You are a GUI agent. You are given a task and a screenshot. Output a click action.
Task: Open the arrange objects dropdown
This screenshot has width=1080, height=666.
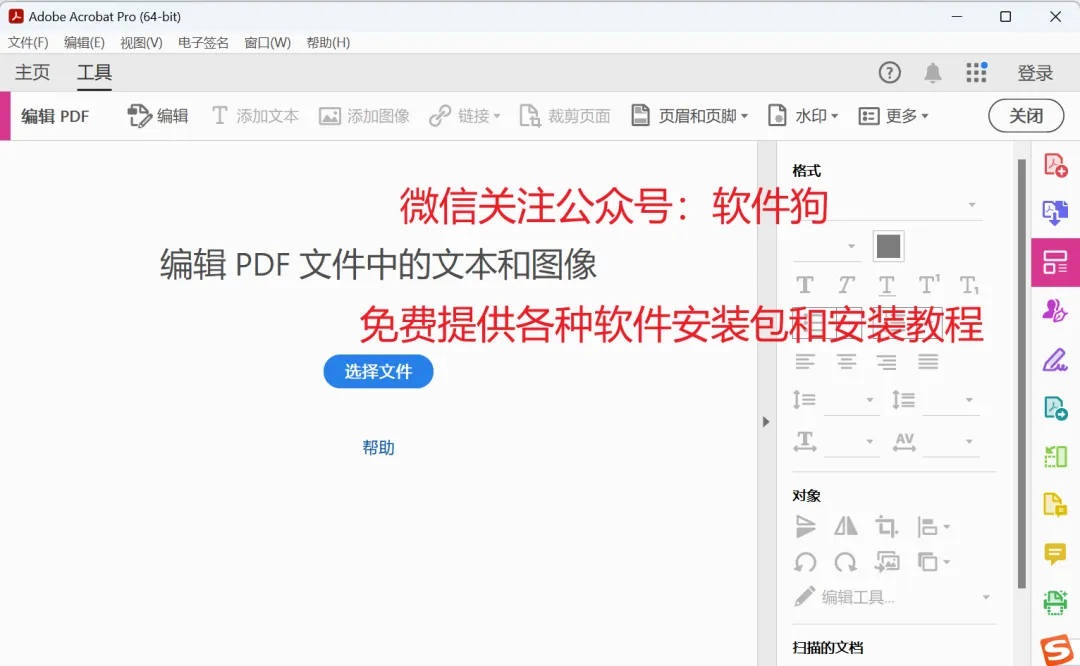[933, 562]
